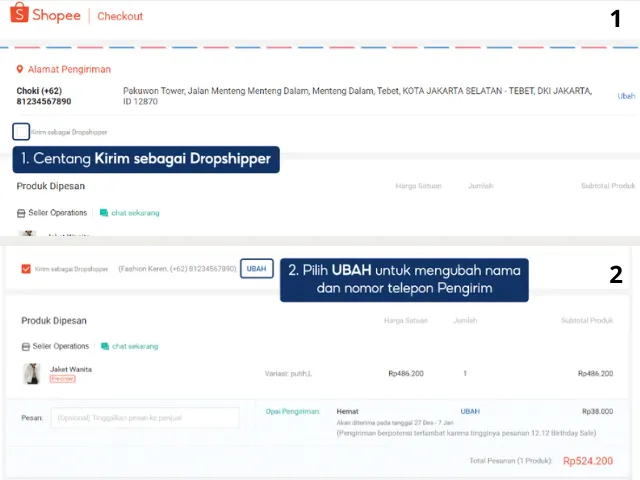The width and height of the screenshot is (640, 480).
Task: Click the Pesan message input field
Action: point(145,418)
